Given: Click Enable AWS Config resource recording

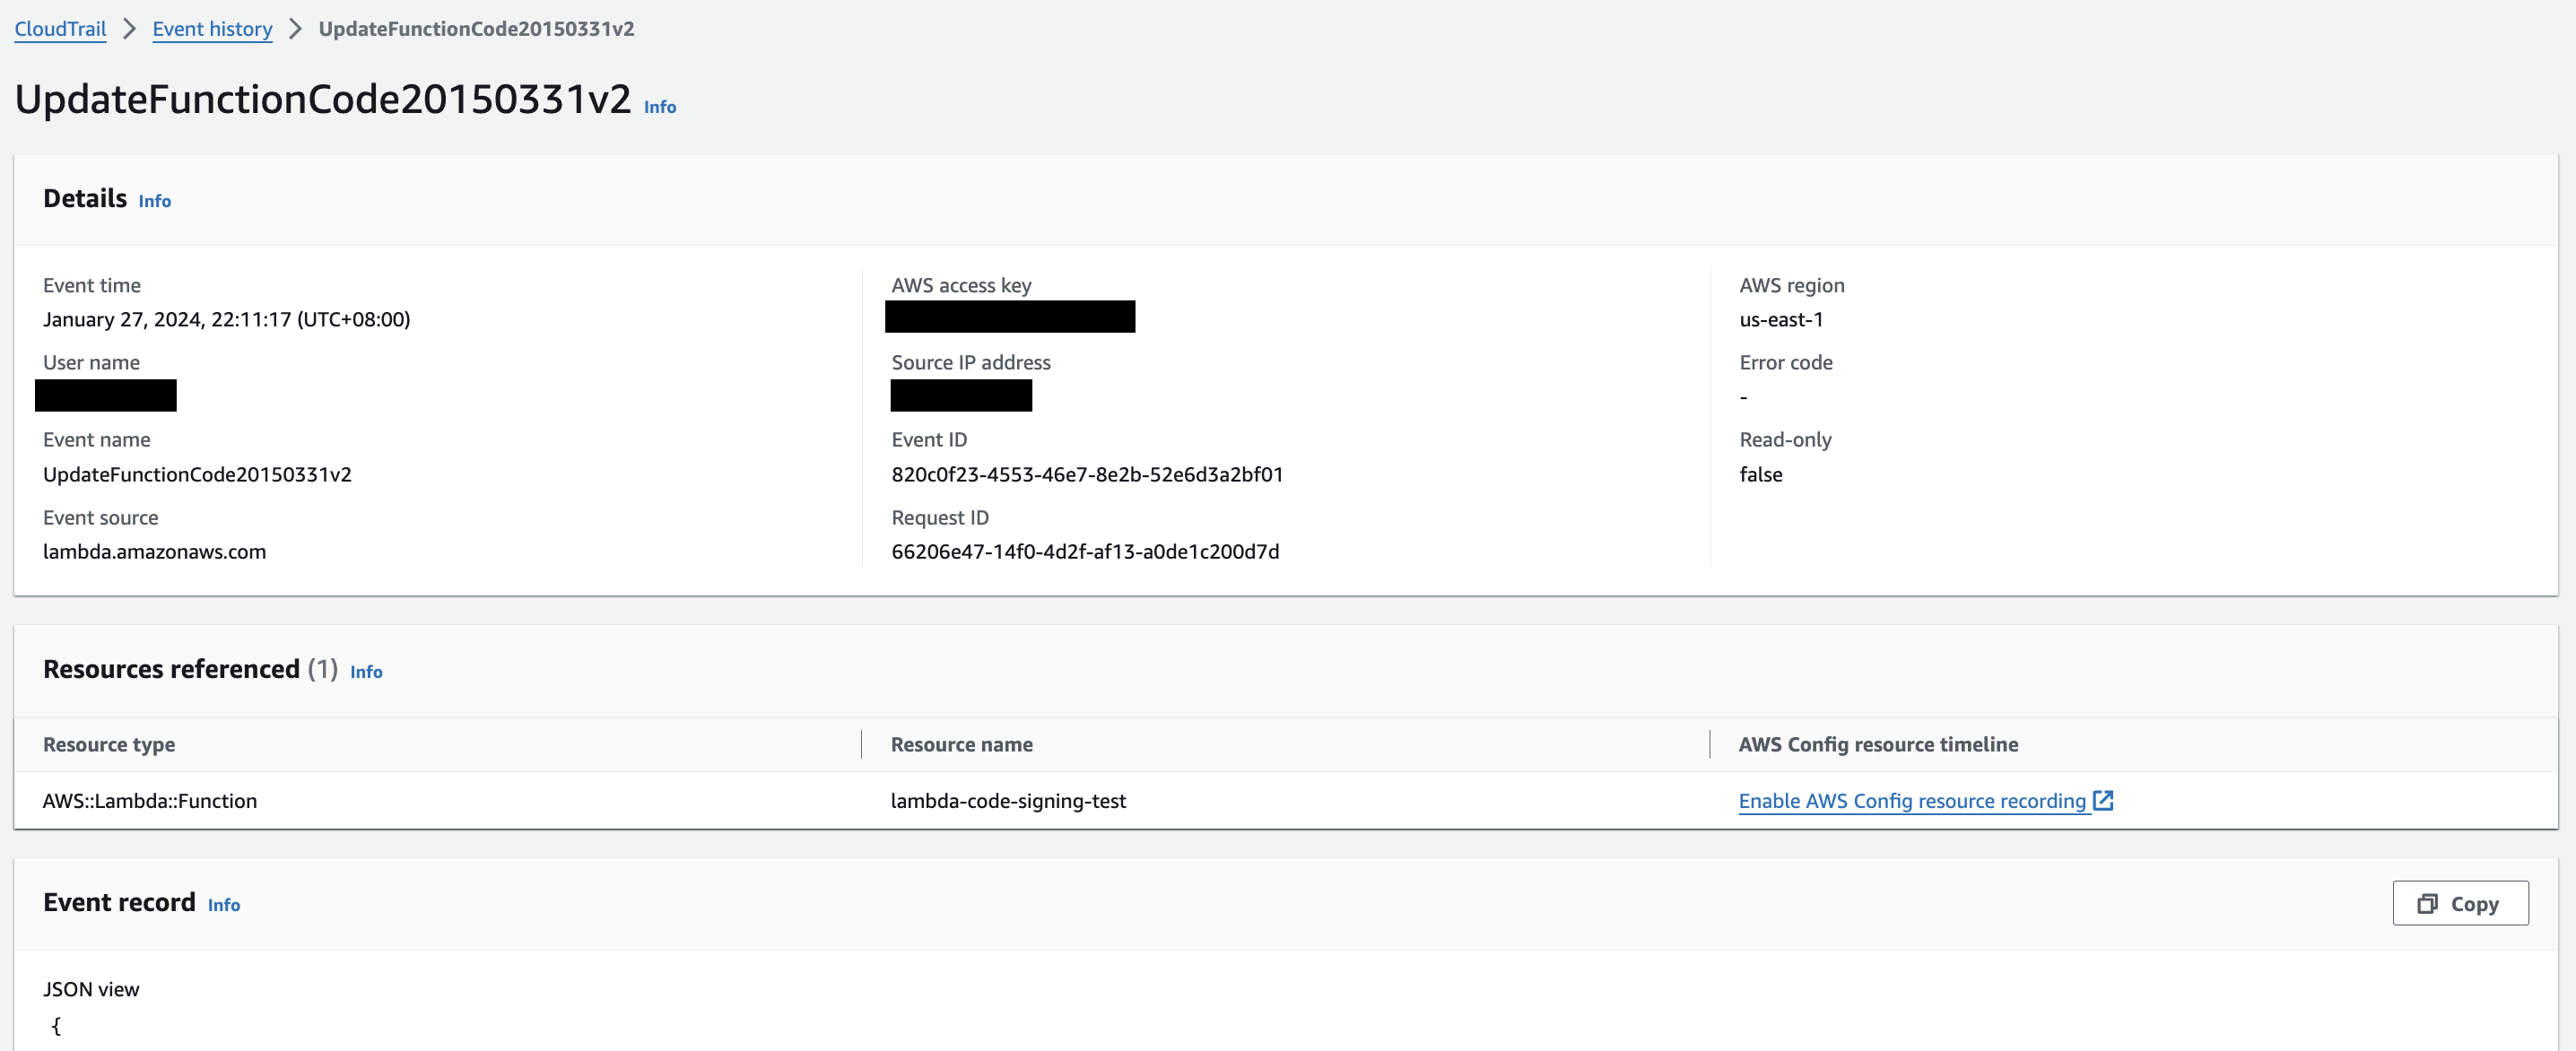Looking at the screenshot, I should point(1912,800).
